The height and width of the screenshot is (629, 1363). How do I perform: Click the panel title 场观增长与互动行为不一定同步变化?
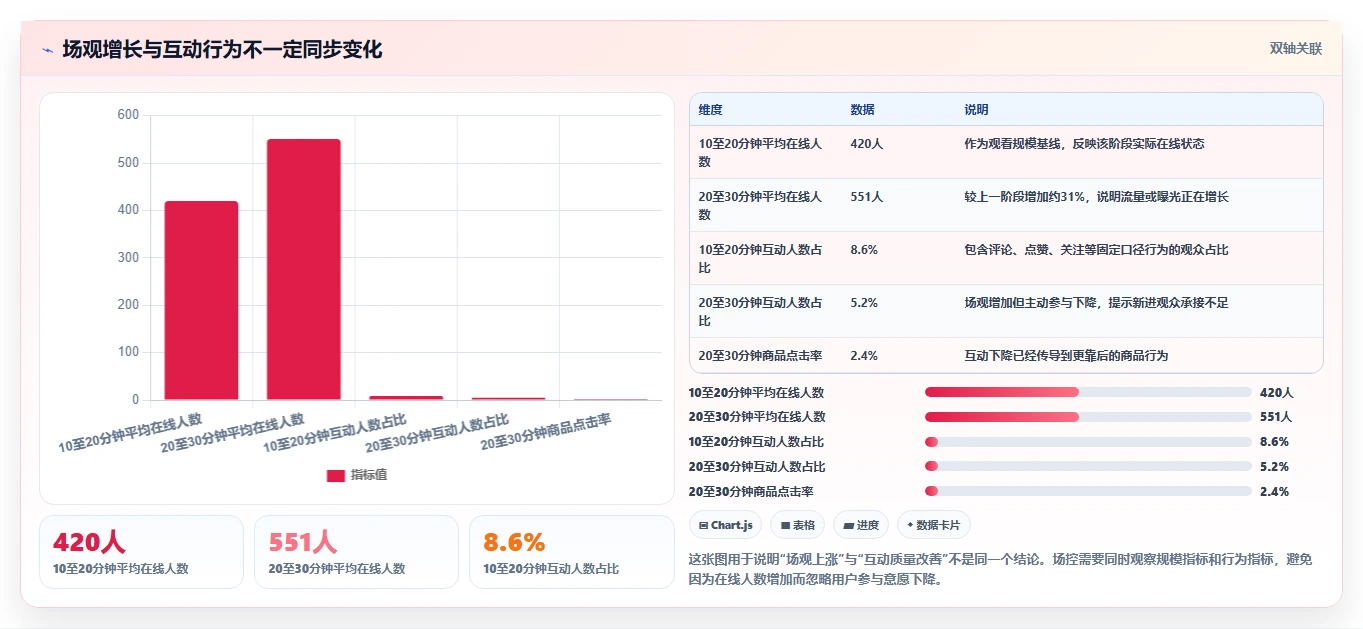(222, 49)
